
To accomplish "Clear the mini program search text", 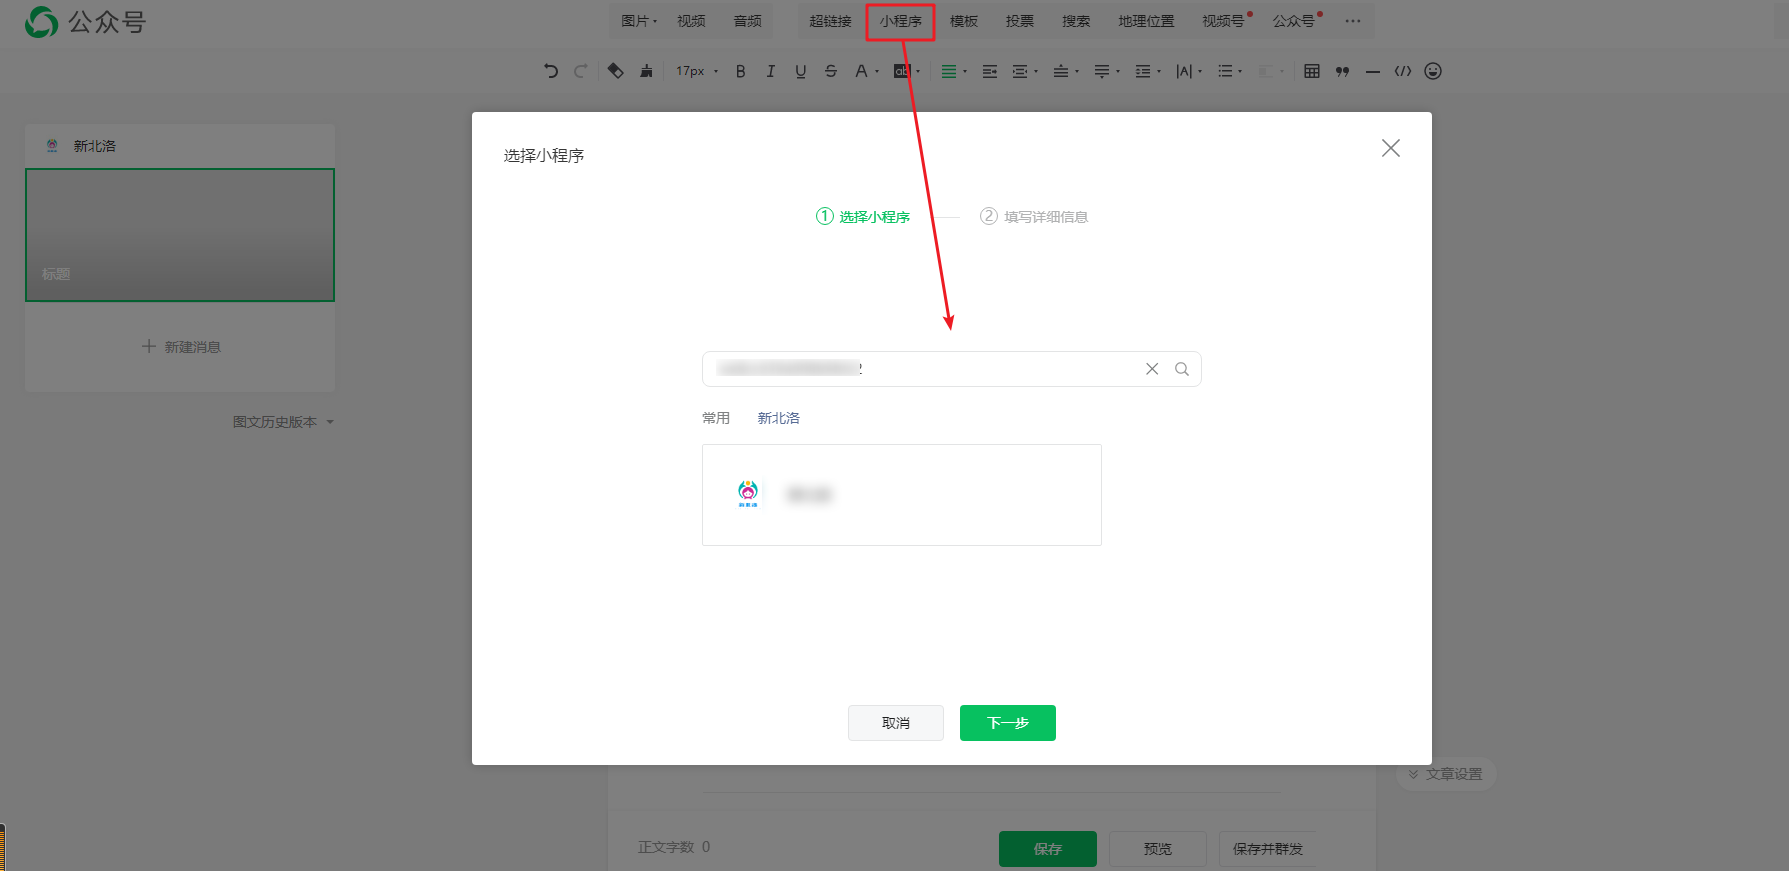I will pyautogui.click(x=1152, y=369).
